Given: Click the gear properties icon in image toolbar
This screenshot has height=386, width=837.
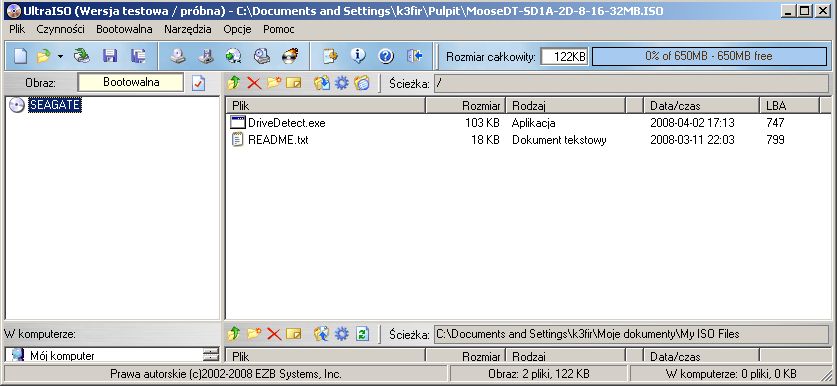Looking at the screenshot, I should 342,83.
